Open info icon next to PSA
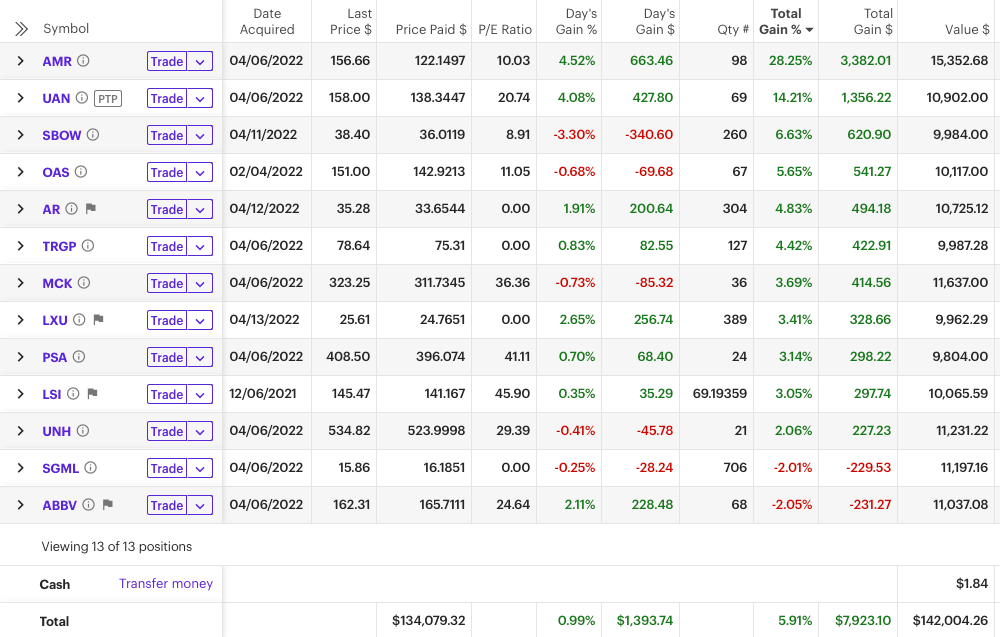This screenshot has height=637, width=1000. [x=78, y=356]
